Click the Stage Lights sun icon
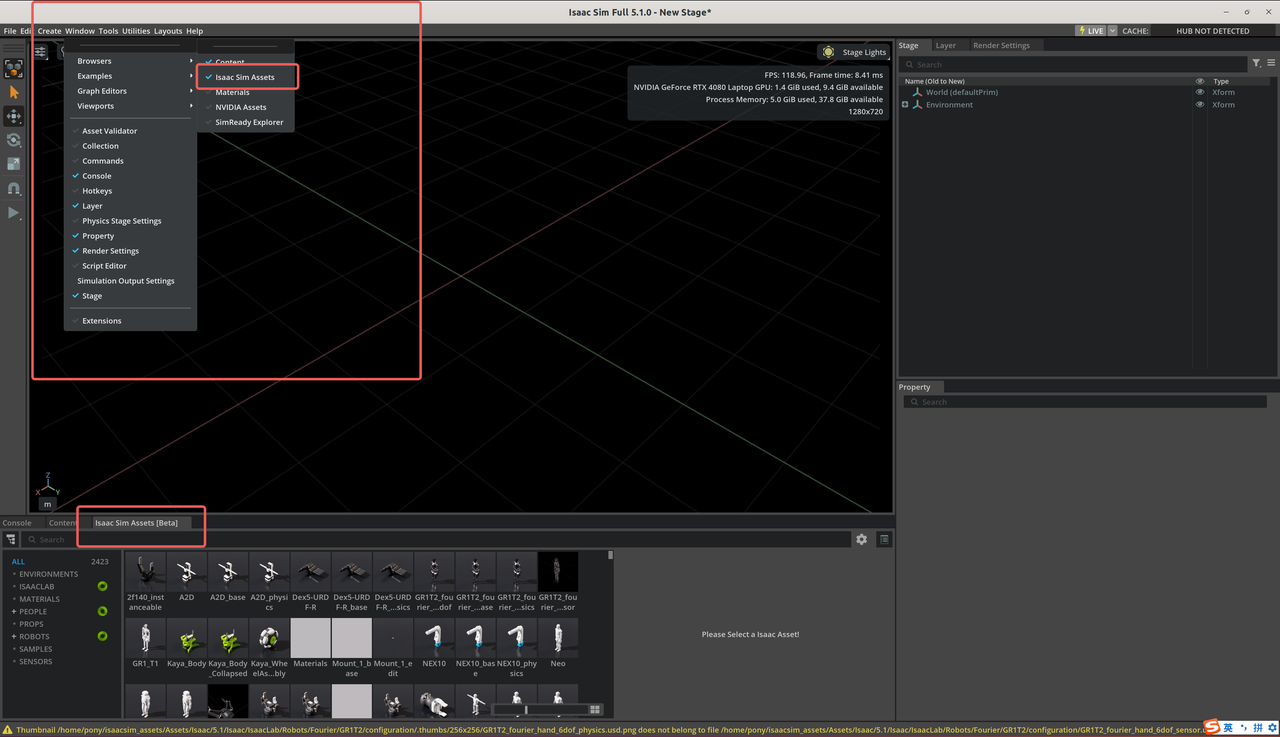The image size is (1280, 737). point(828,52)
